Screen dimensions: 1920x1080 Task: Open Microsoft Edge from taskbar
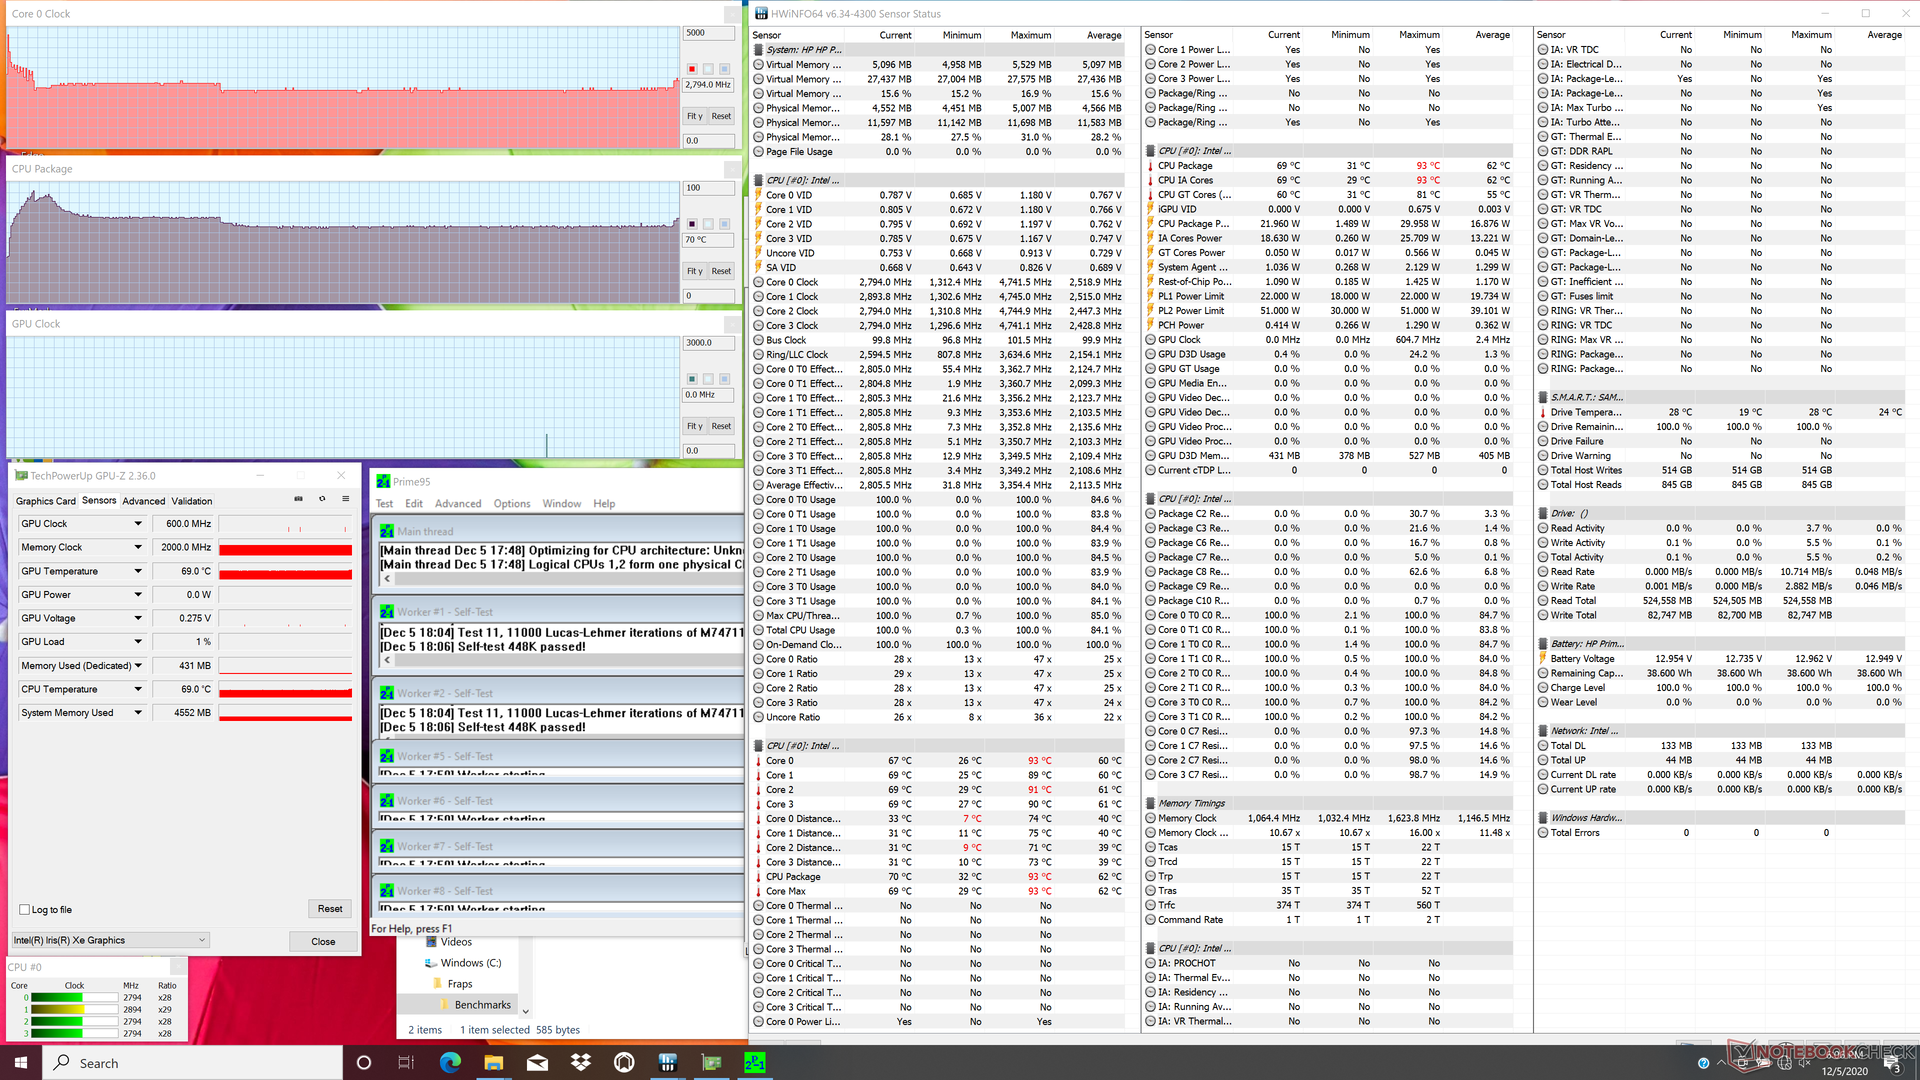(x=450, y=1062)
